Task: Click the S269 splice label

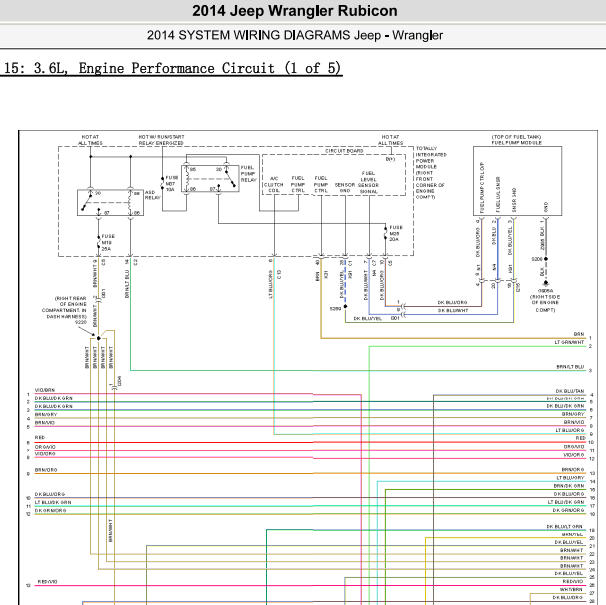Action: [335, 308]
